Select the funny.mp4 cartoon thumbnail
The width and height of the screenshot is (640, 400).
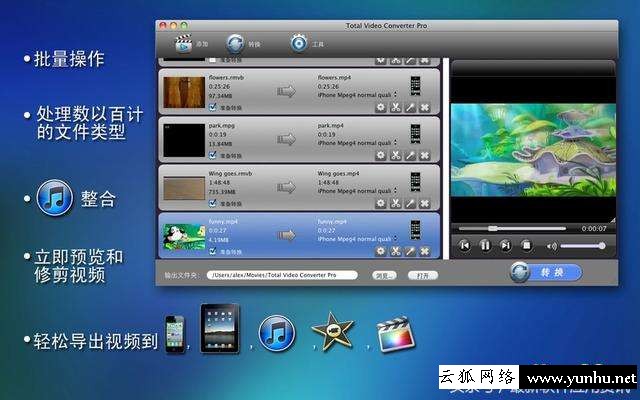[184, 237]
